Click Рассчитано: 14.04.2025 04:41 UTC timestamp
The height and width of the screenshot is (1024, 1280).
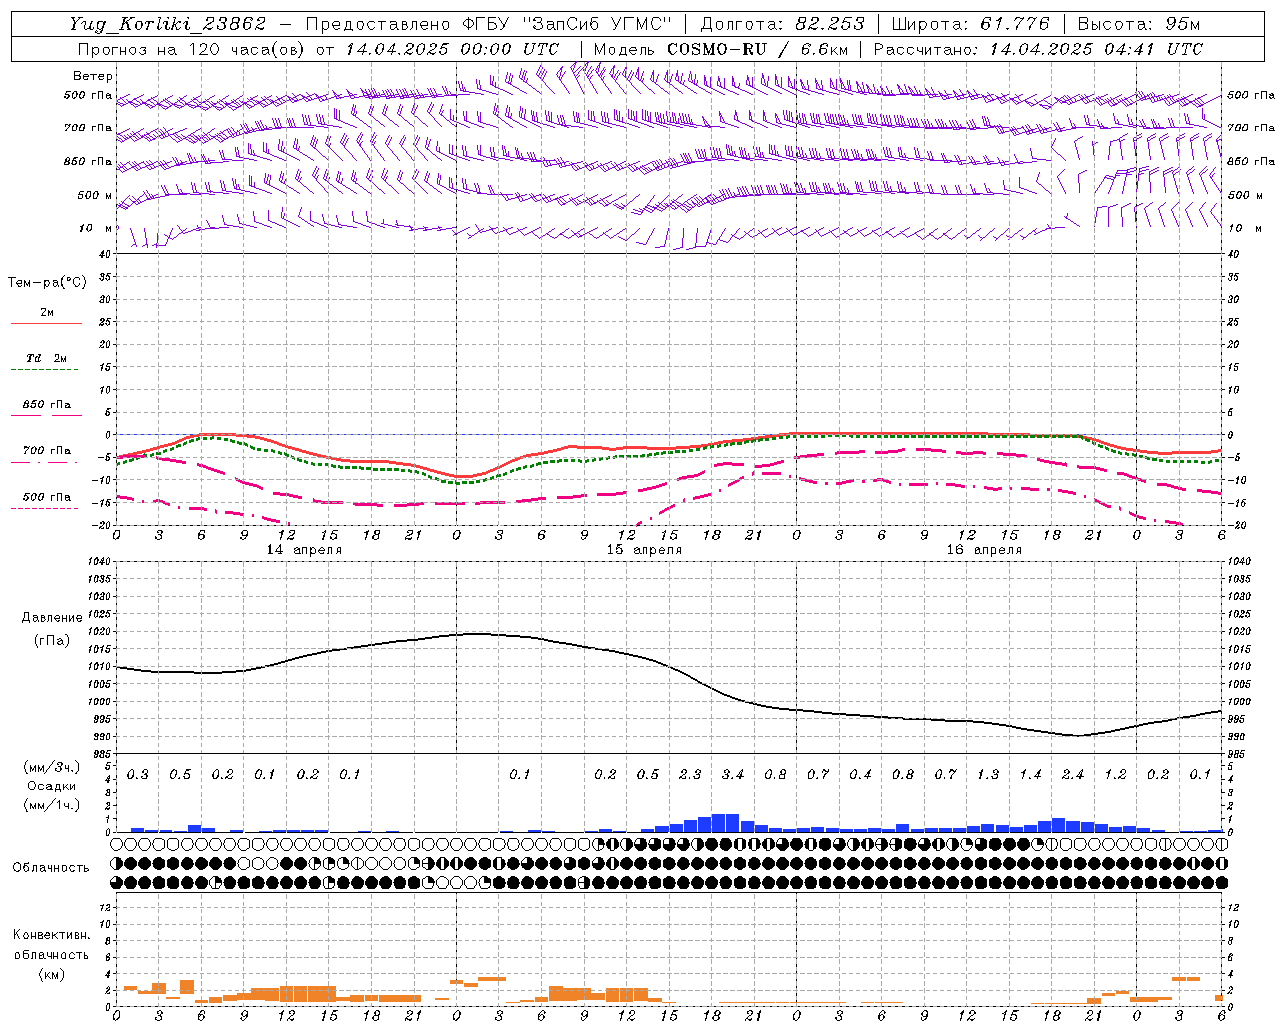pos(1038,49)
